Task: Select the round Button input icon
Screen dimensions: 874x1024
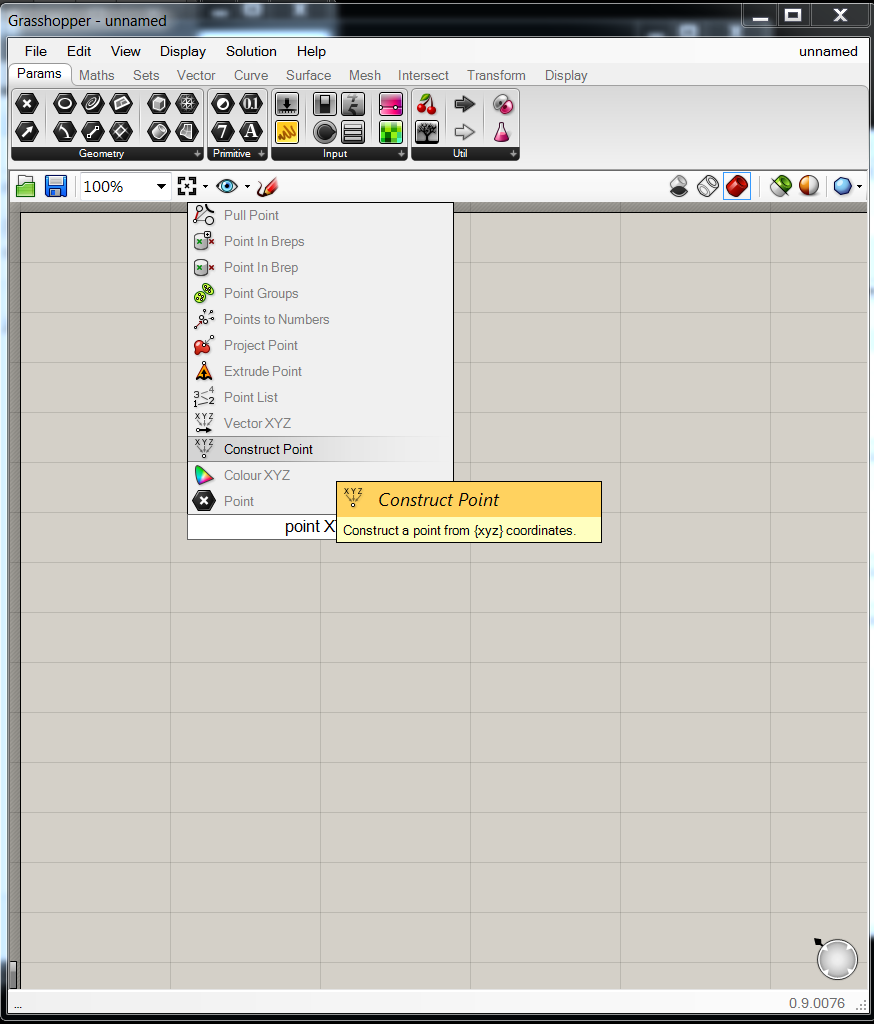Action: click(x=325, y=132)
